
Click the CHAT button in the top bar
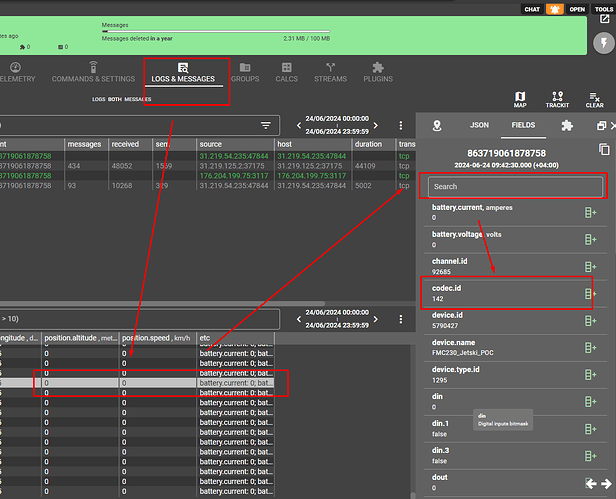(x=533, y=9)
